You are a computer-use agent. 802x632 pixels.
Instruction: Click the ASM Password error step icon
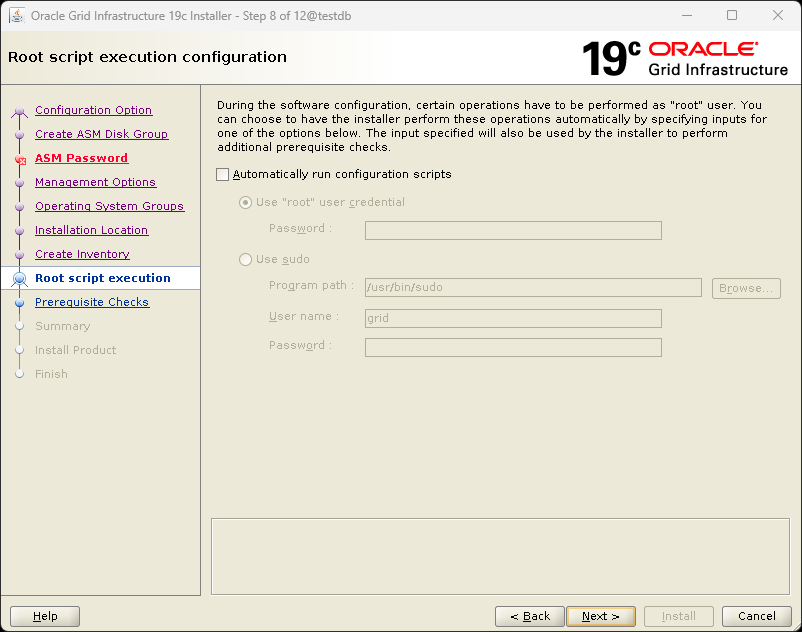coord(20,160)
